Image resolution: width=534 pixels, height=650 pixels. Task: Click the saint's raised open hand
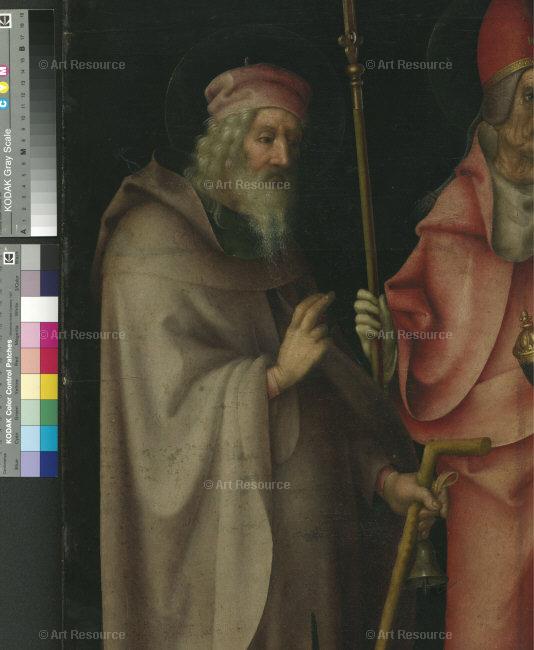click(x=301, y=342)
